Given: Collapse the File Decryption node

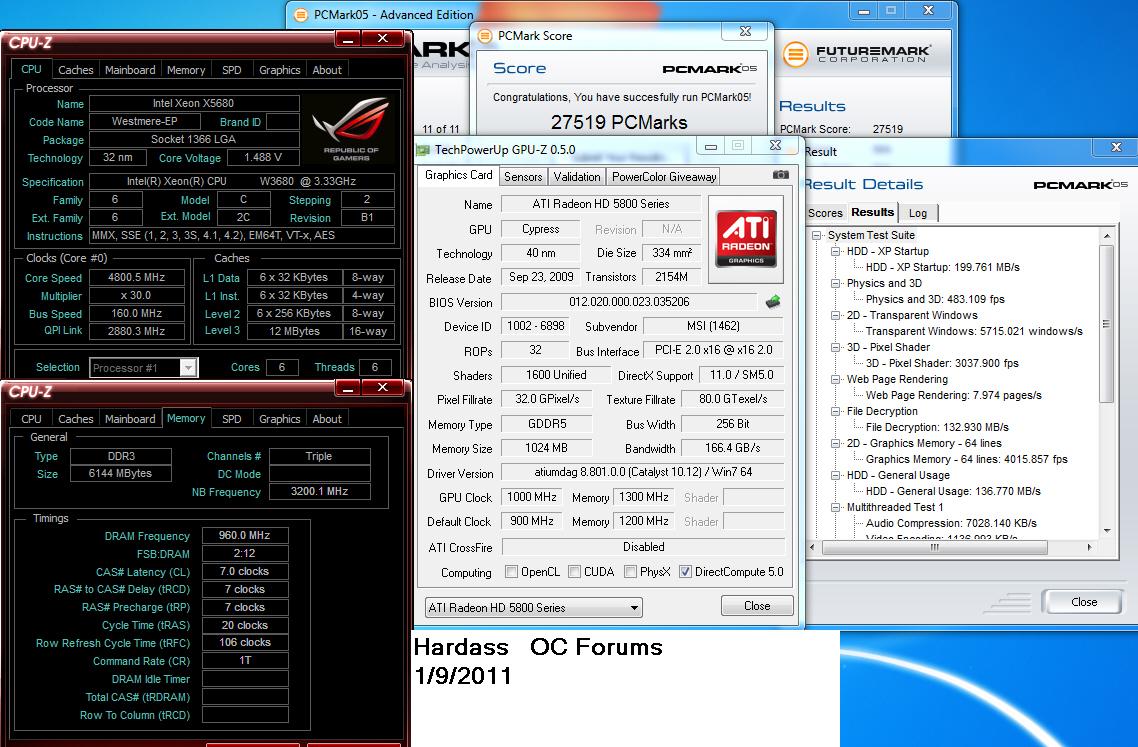Looking at the screenshot, I should pyautogui.click(x=835, y=411).
